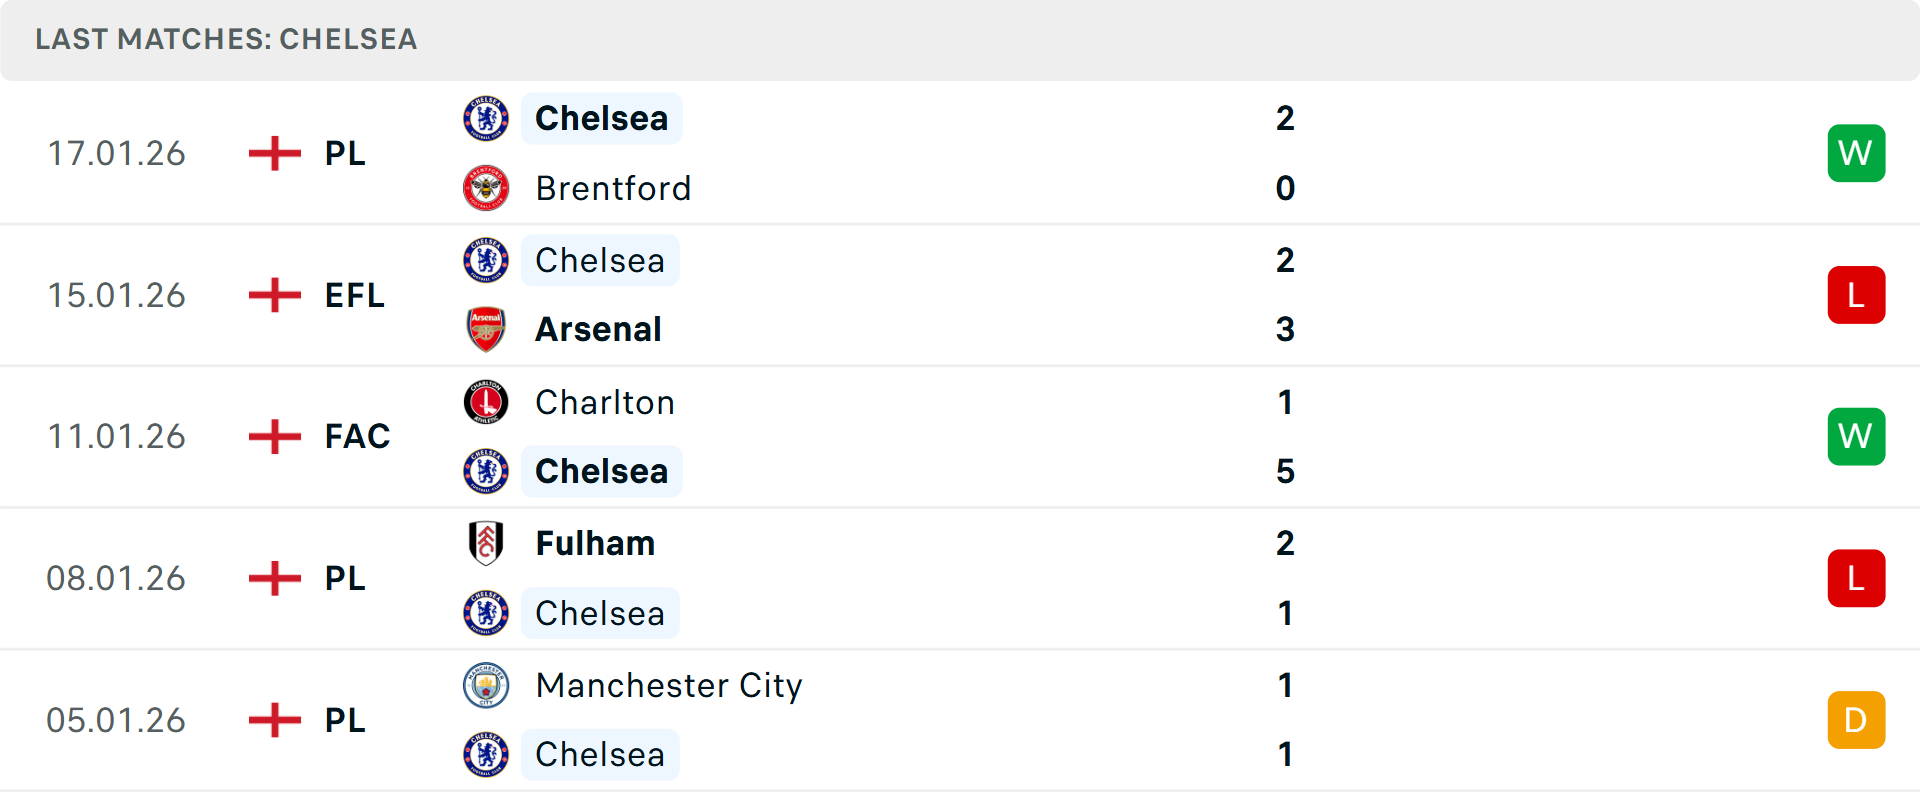The image size is (1920, 792).
Task: Open the Arsenal team link
Action: point(598,329)
